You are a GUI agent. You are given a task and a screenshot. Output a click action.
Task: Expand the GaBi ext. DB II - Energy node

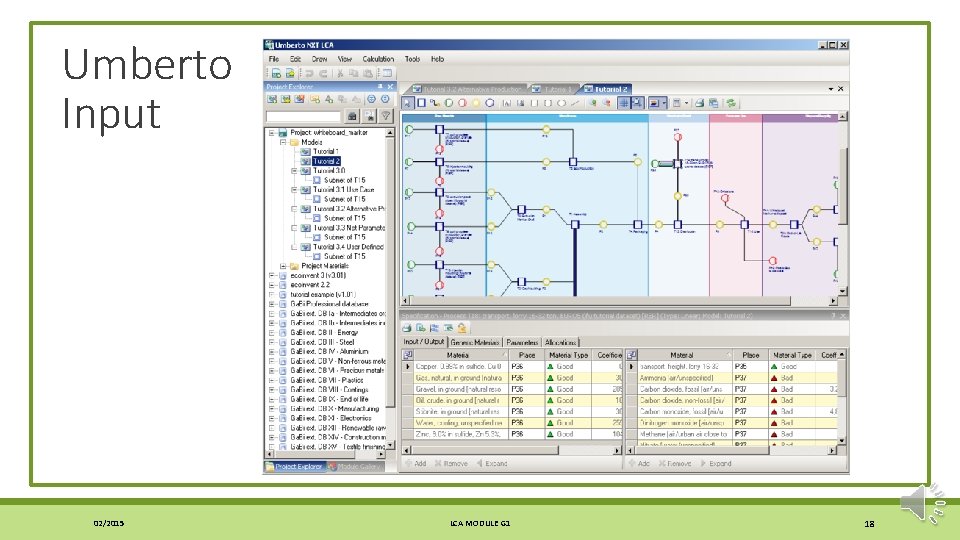(x=272, y=332)
